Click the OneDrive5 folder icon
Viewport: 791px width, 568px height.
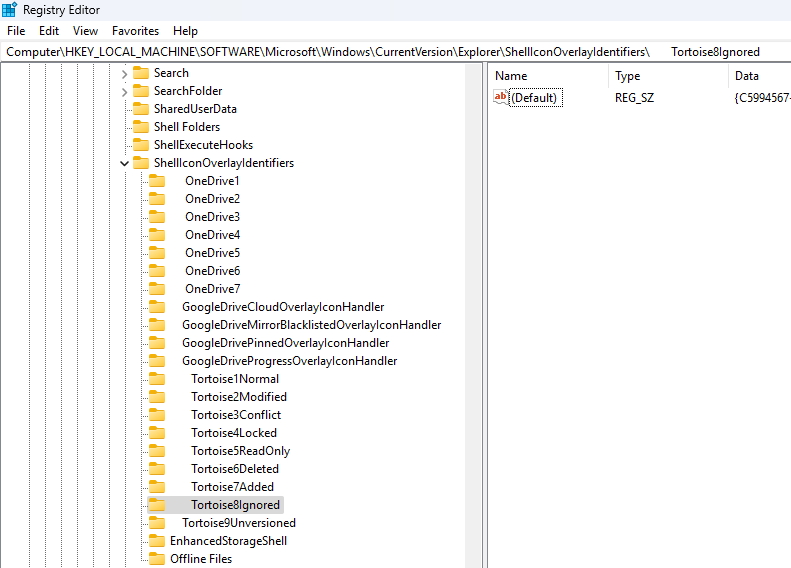click(157, 253)
